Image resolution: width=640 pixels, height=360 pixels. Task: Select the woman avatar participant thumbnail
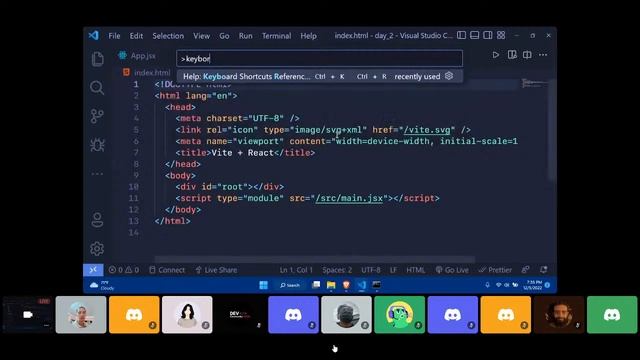(x=187, y=315)
